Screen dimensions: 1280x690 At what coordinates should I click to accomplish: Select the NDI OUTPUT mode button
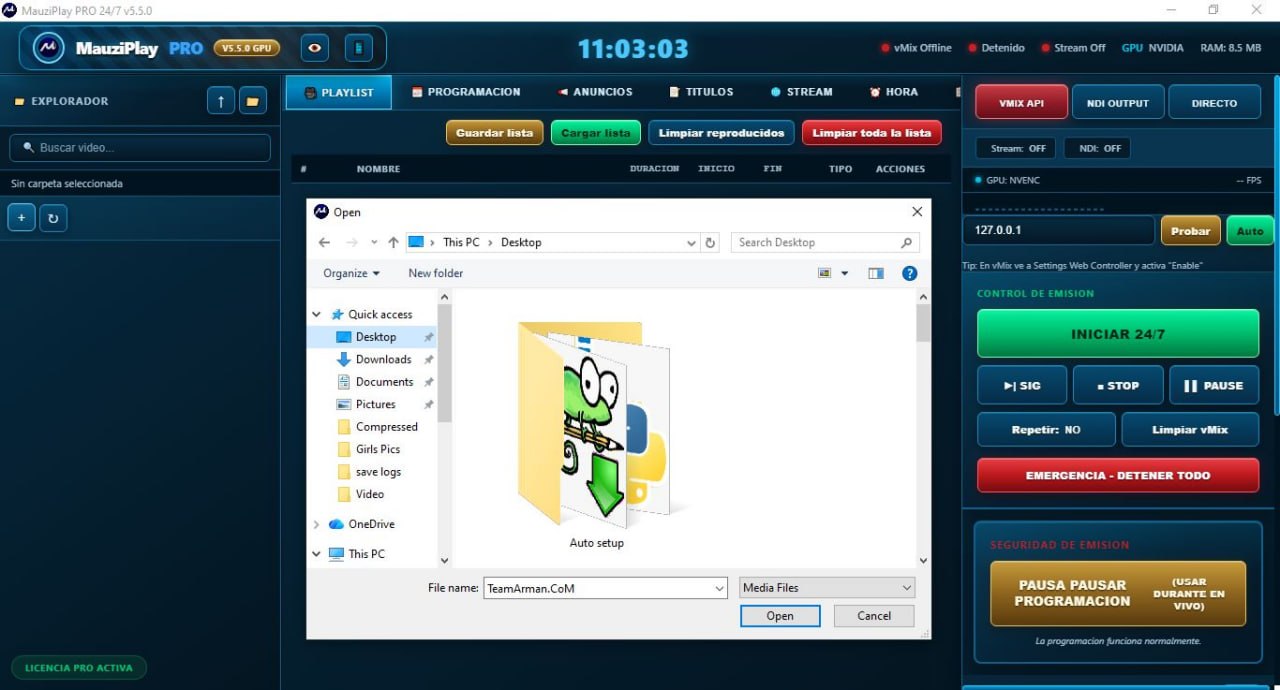point(1118,103)
